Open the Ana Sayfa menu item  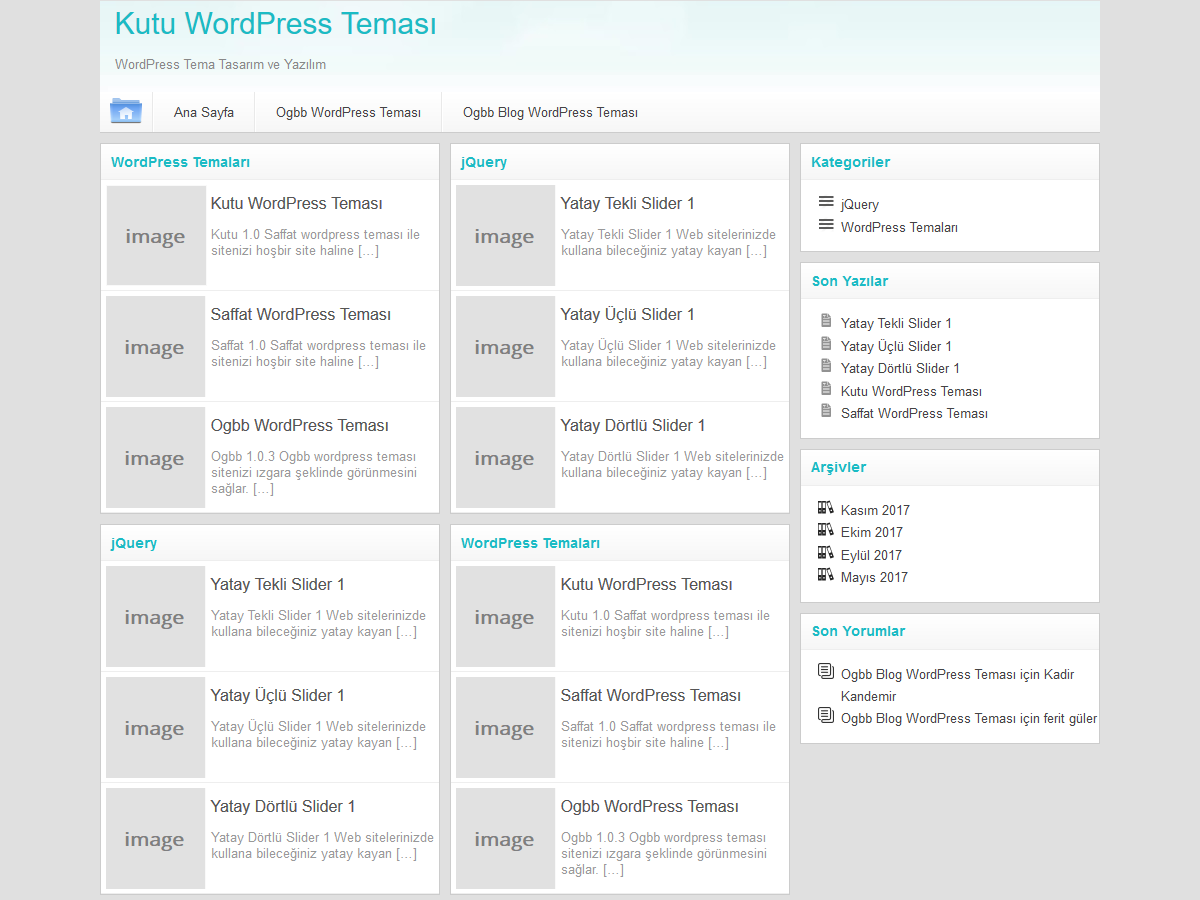point(204,112)
